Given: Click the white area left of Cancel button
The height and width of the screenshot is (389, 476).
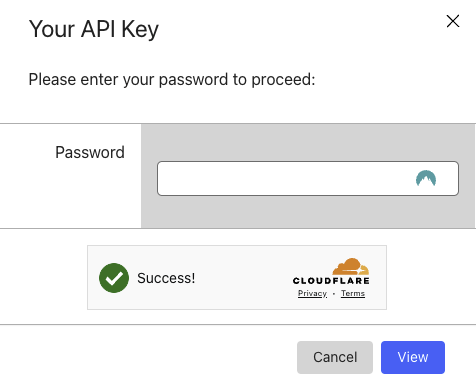Looking at the screenshot, I should point(148,357).
